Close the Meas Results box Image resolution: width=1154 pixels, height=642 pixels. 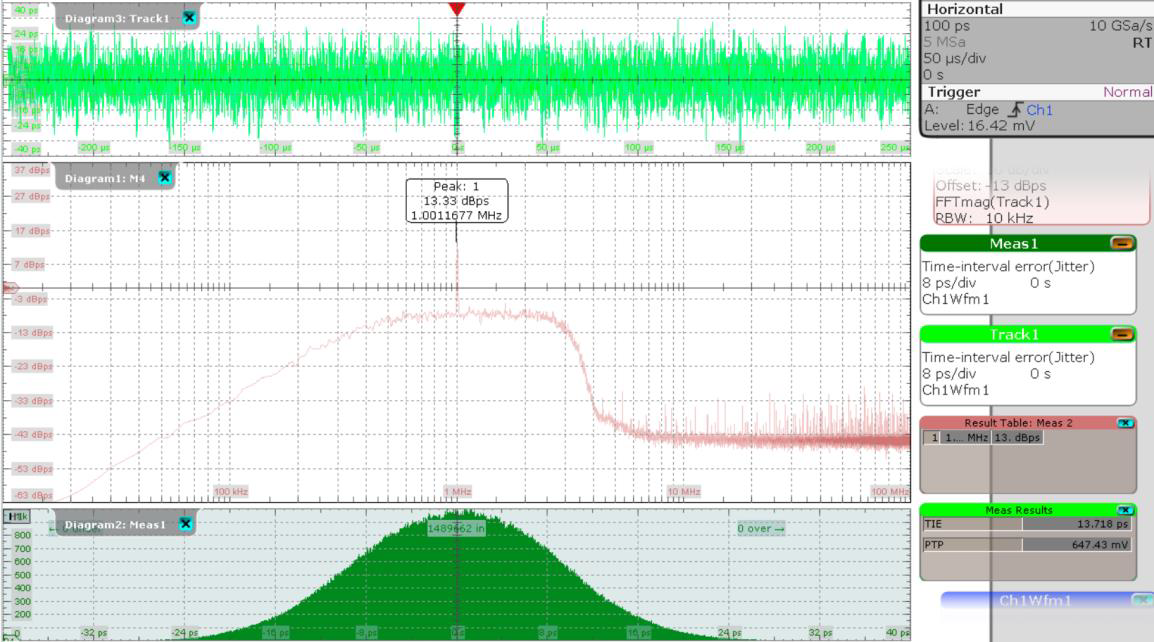point(1126,510)
